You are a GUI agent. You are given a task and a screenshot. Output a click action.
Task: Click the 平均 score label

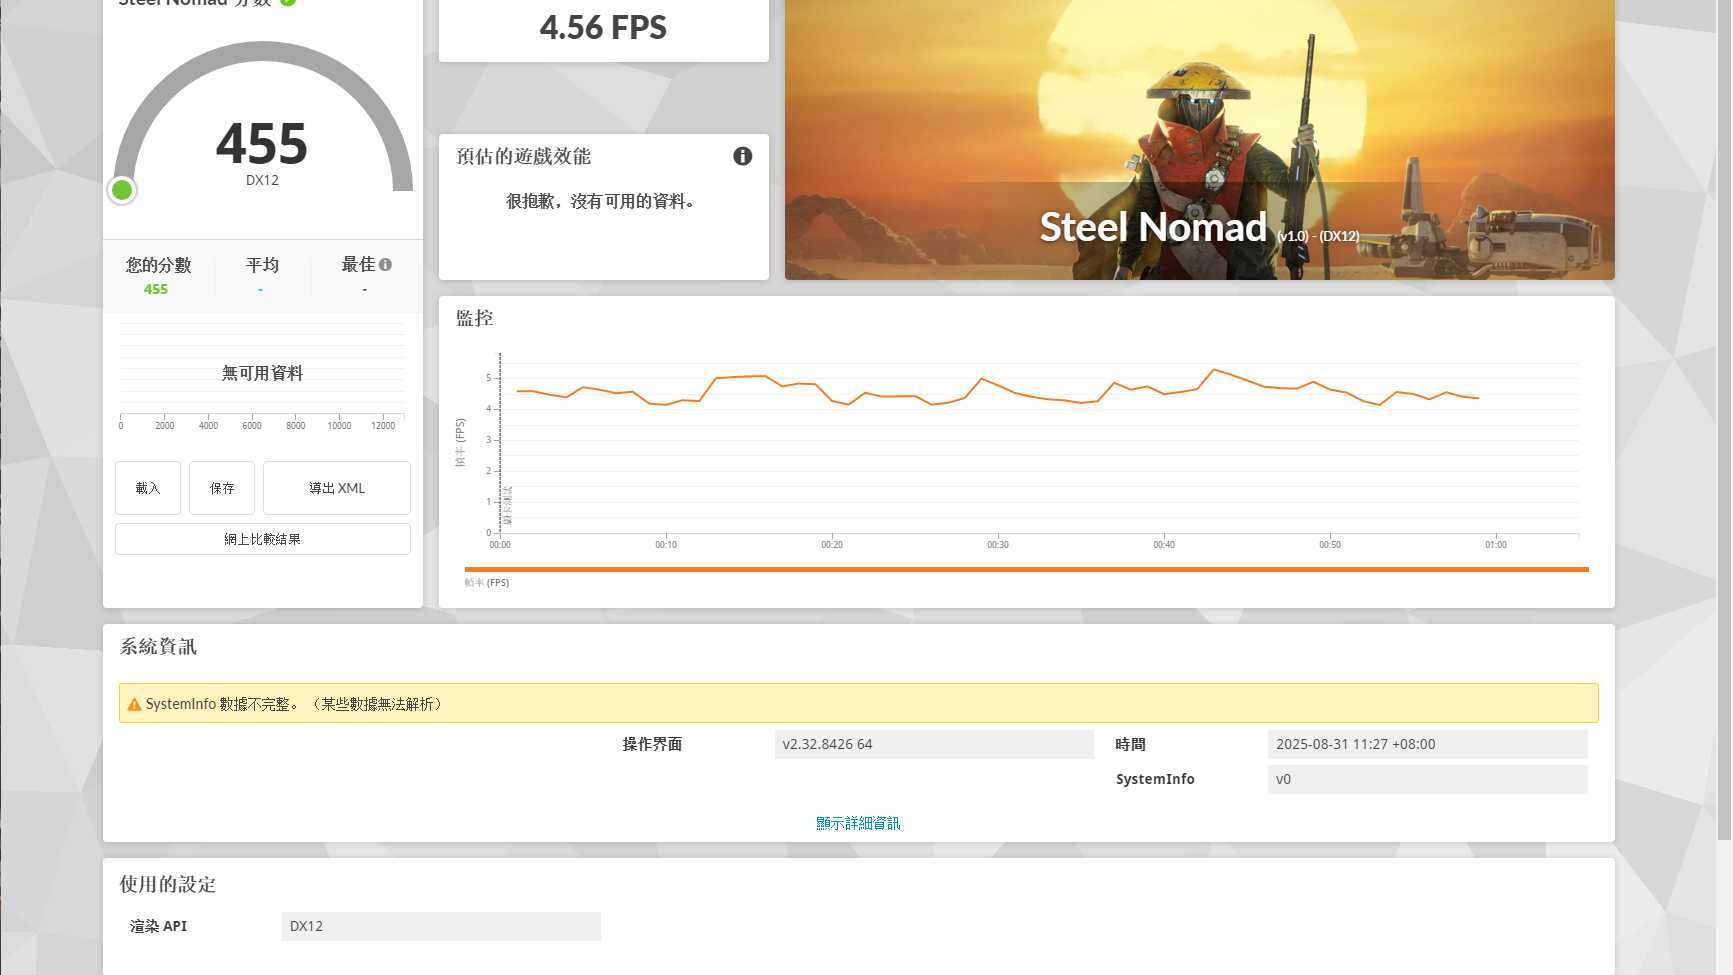click(x=262, y=265)
